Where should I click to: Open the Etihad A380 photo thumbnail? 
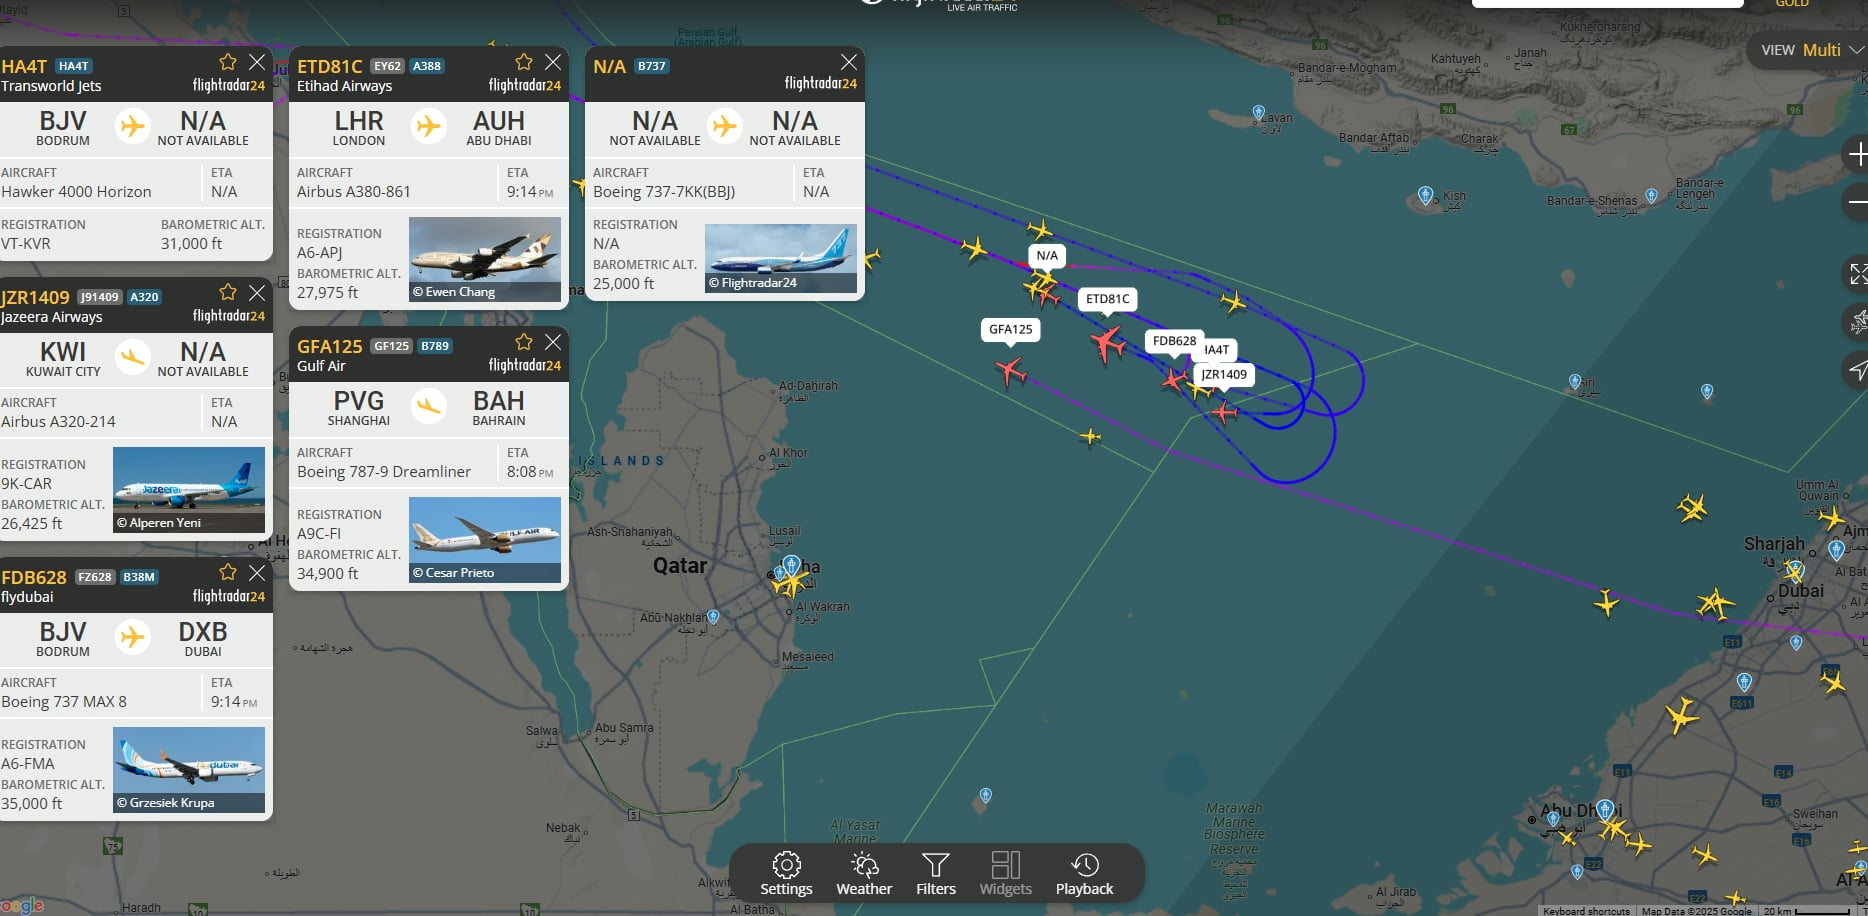click(485, 259)
